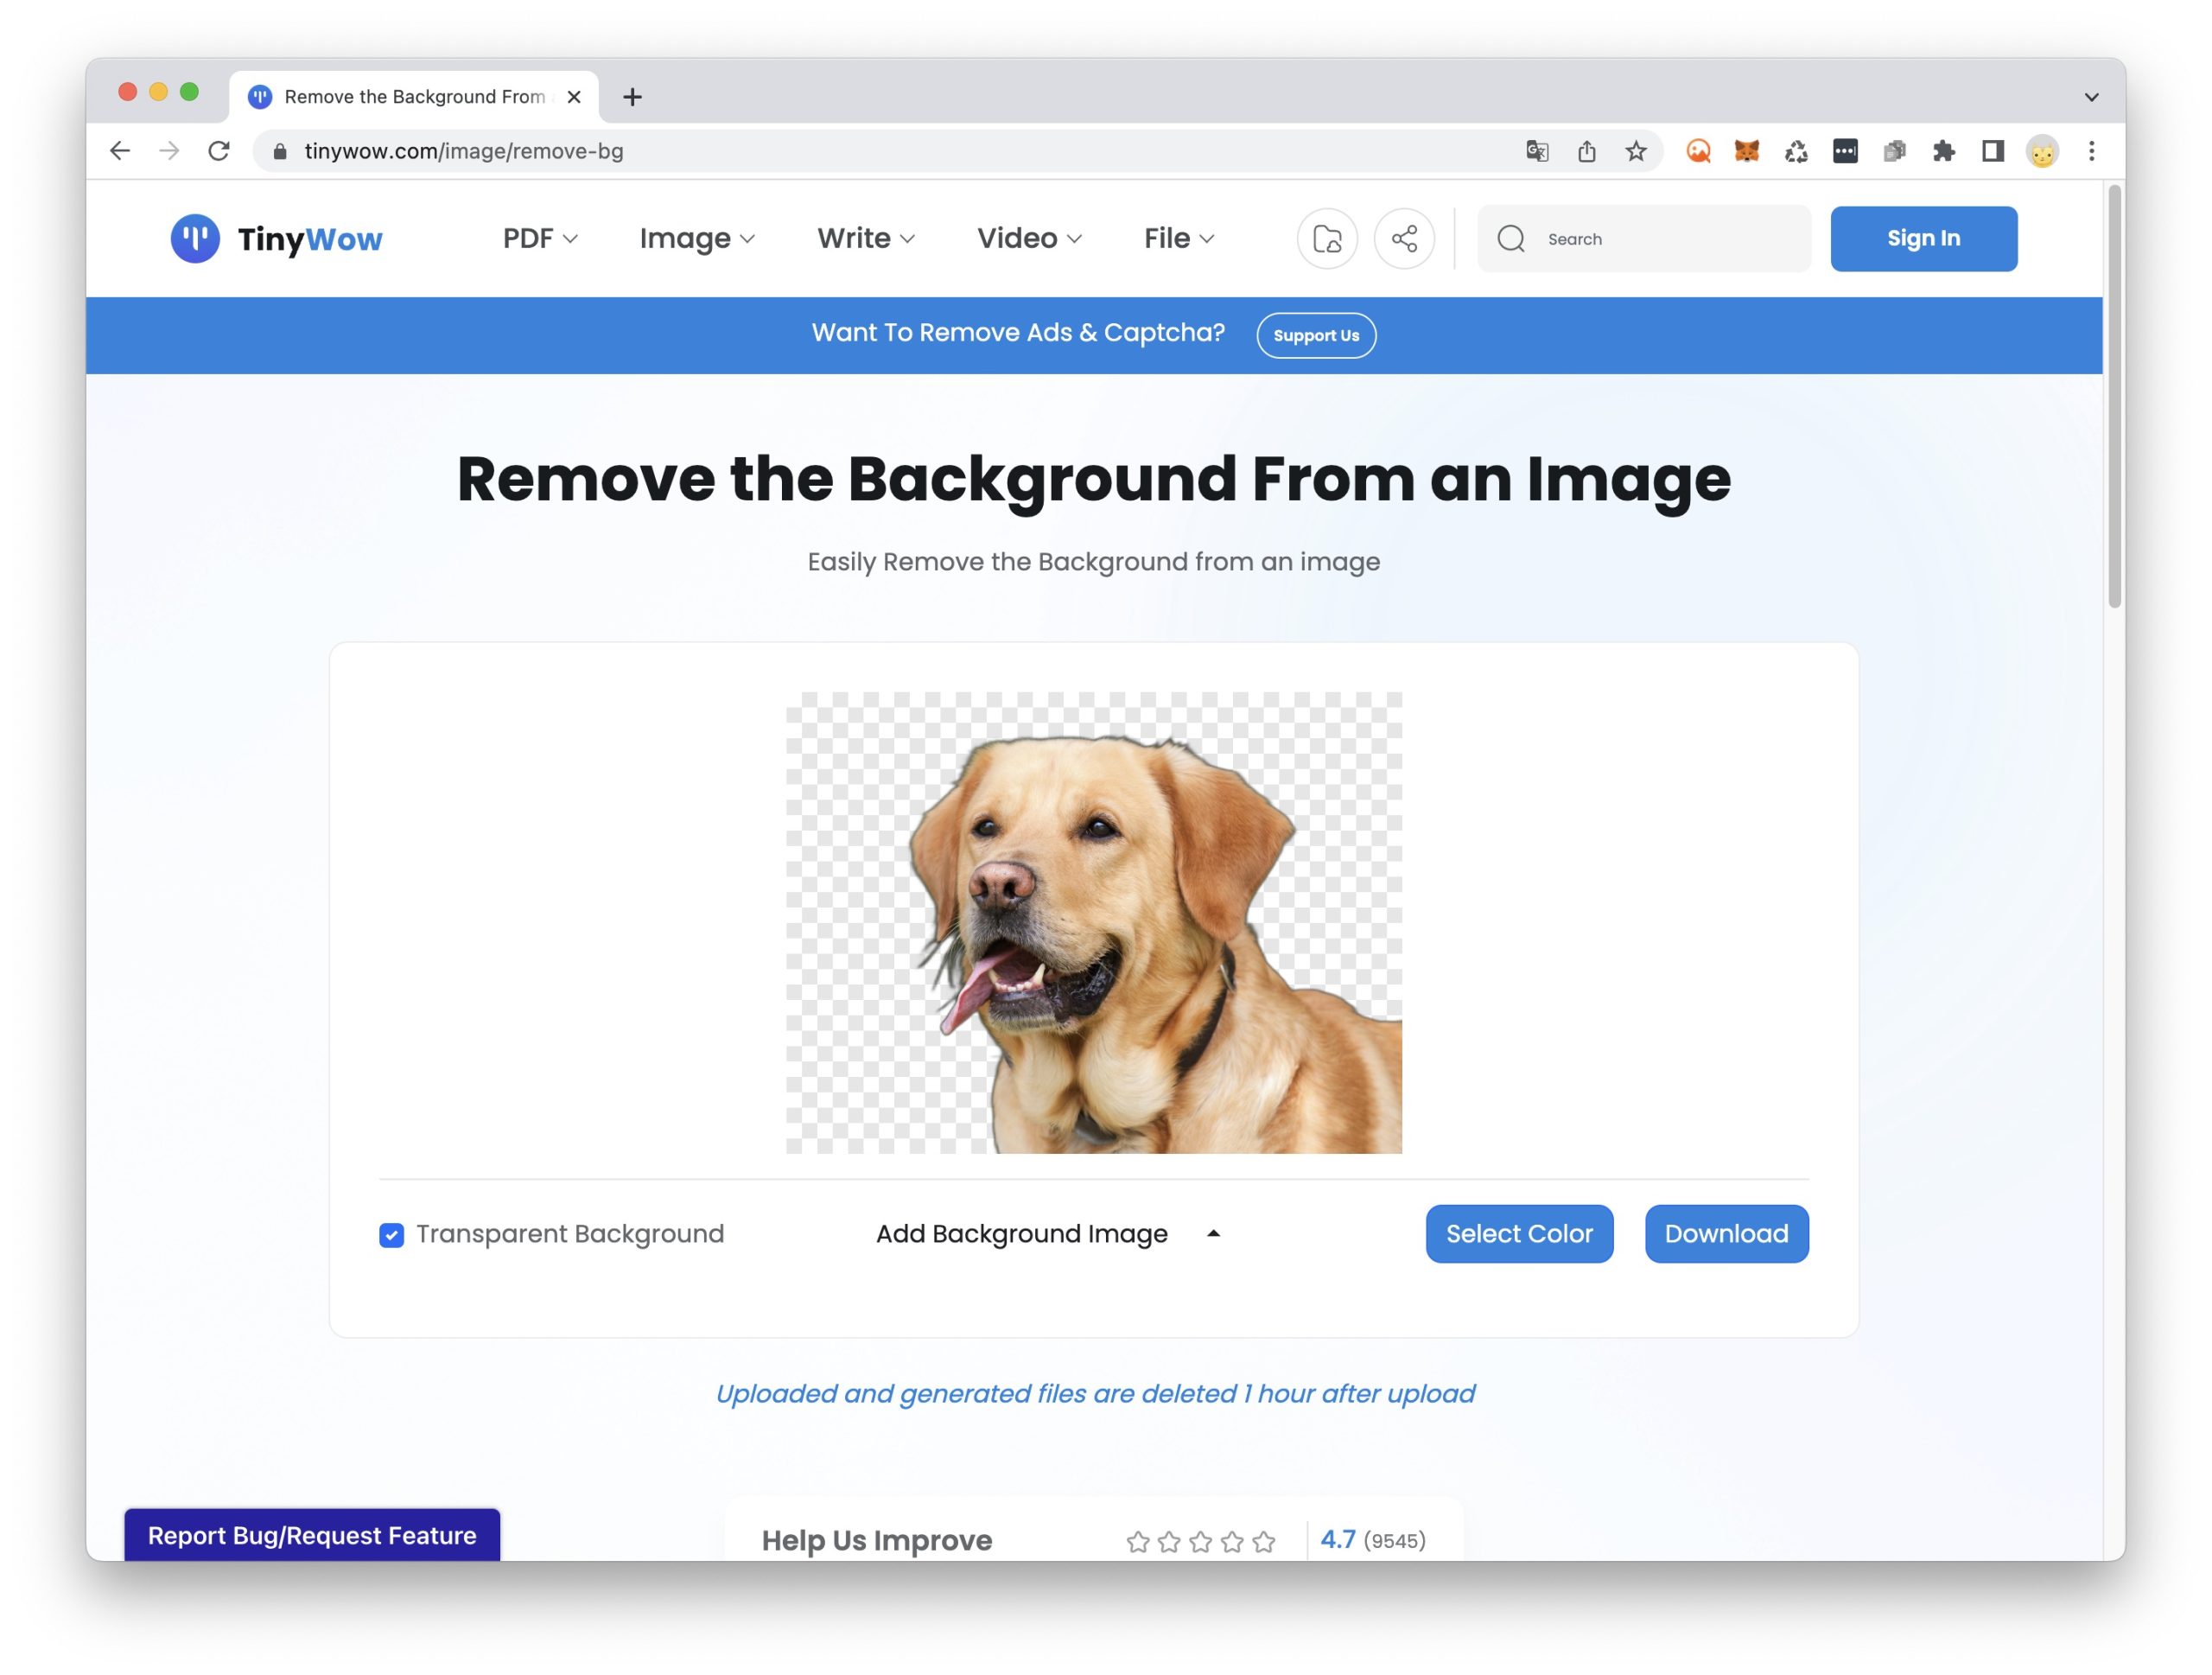Open the PDF tools dropdown menu
This screenshot has width=2212, height=1675.
[x=540, y=238]
